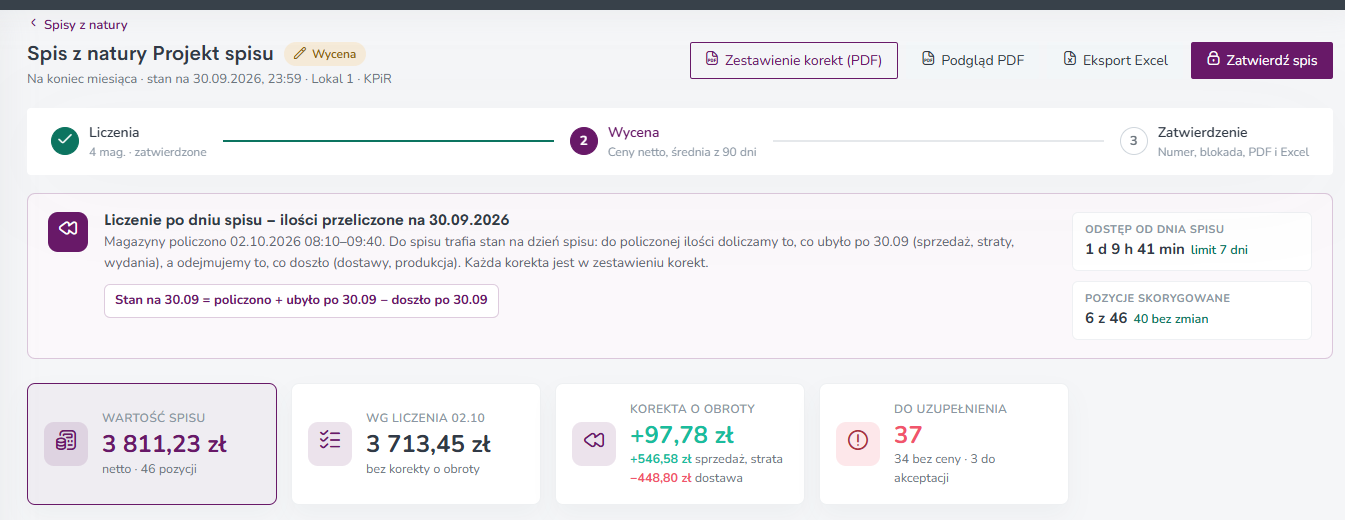Click the Odstęp od dnia spisu info box
The width and height of the screenshot is (1345, 520).
click(x=1191, y=241)
